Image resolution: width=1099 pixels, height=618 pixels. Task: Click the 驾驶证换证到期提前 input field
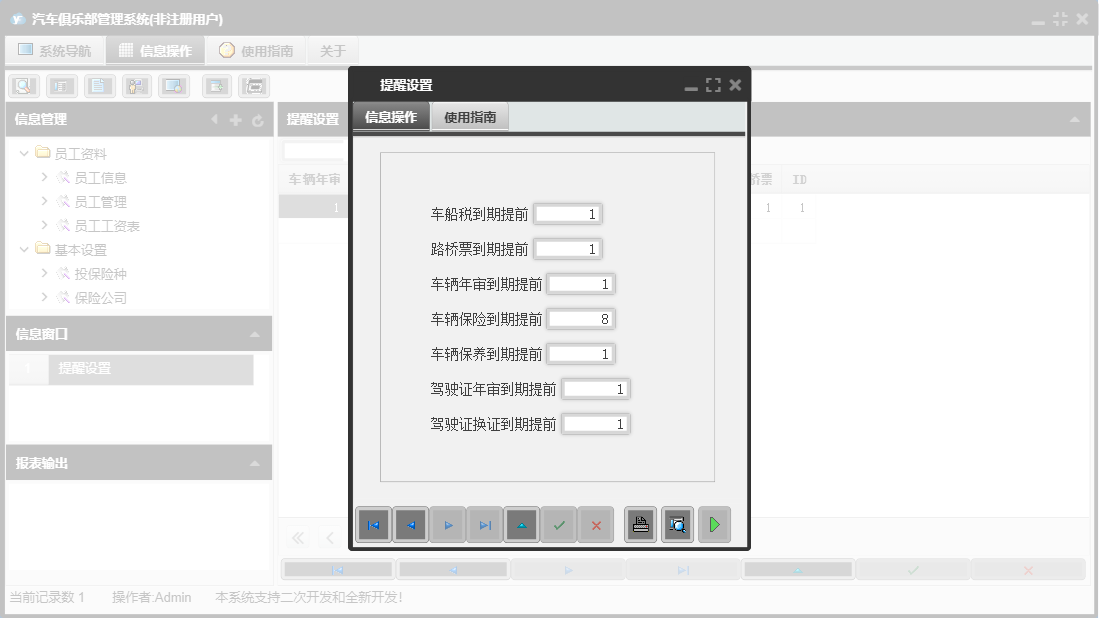pos(596,424)
